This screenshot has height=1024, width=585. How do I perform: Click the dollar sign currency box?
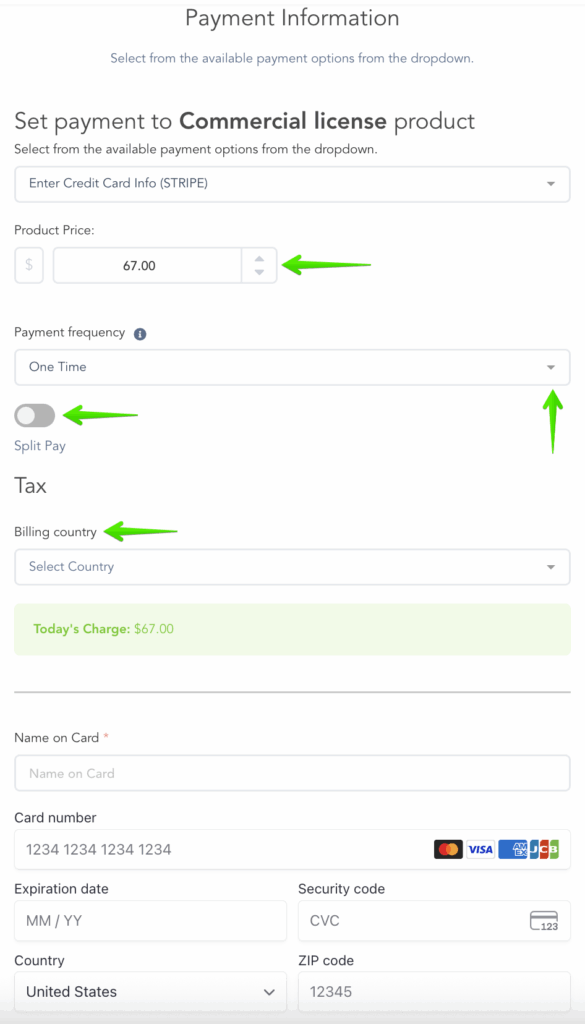click(29, 265)
